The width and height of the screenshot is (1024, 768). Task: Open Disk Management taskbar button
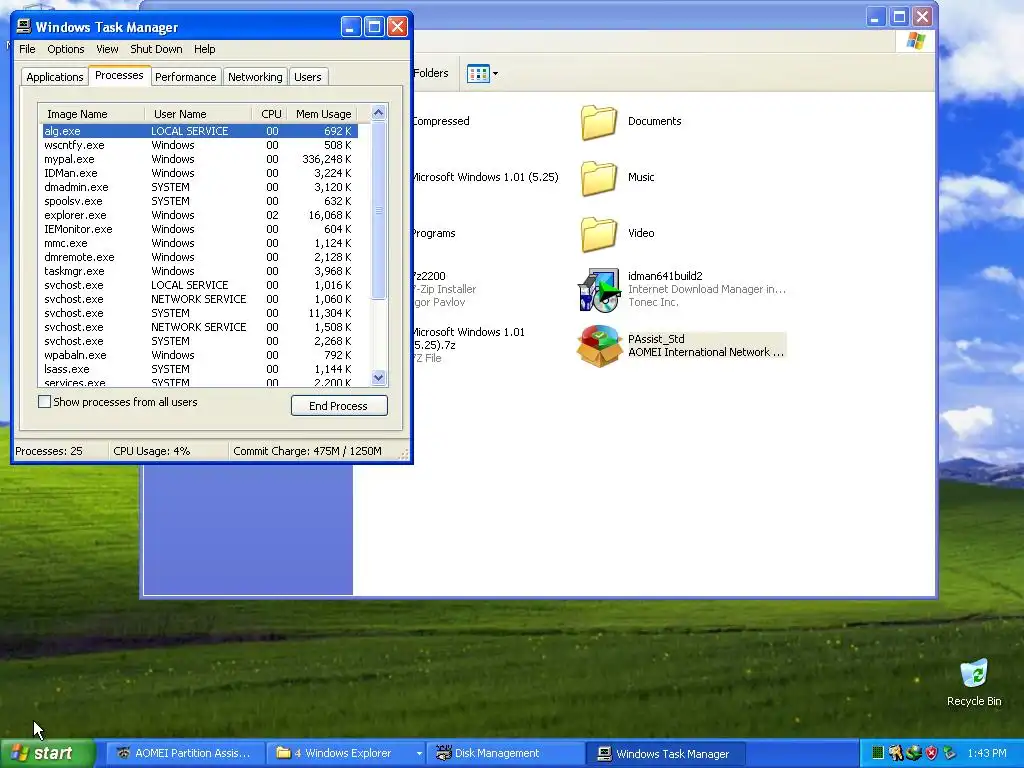pyautogui.click(x=505, y=753)
